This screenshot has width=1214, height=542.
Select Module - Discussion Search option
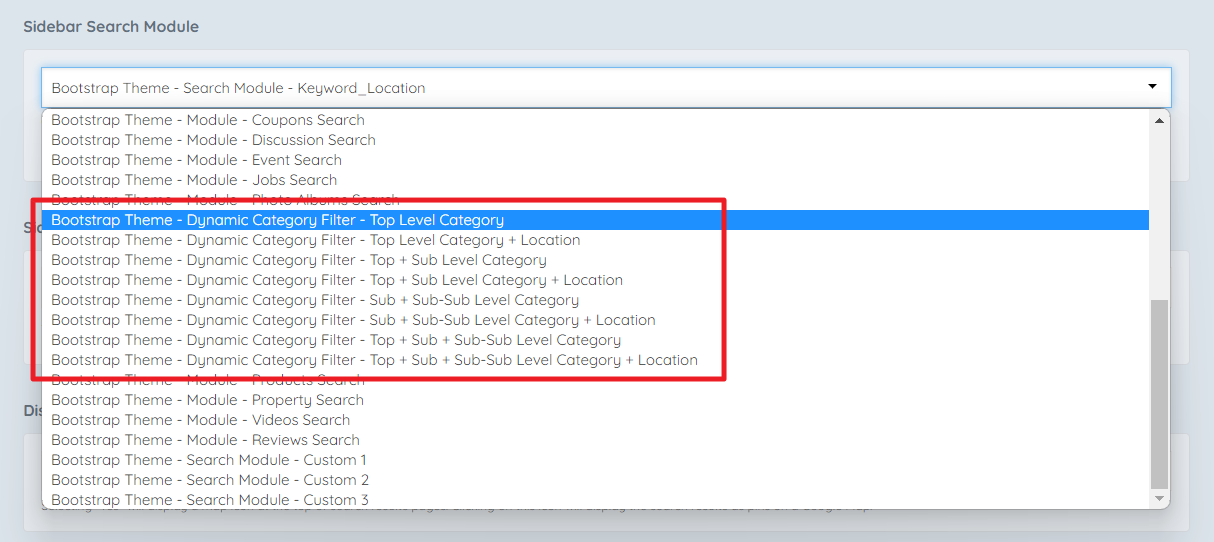point(596,140)
